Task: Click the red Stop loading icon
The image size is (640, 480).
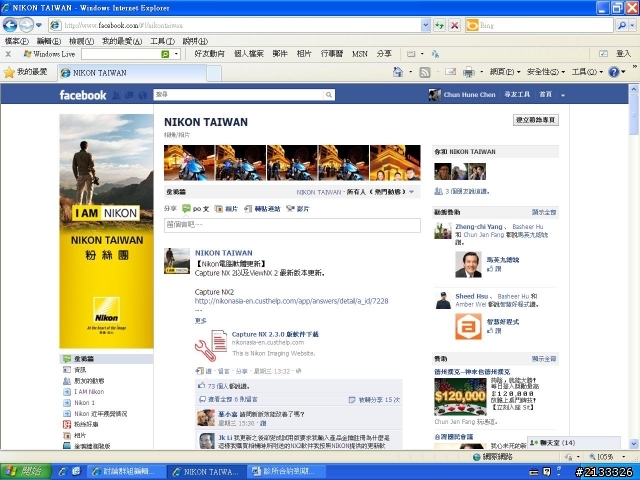Action: pyautogui.click(x=454, y=25)
